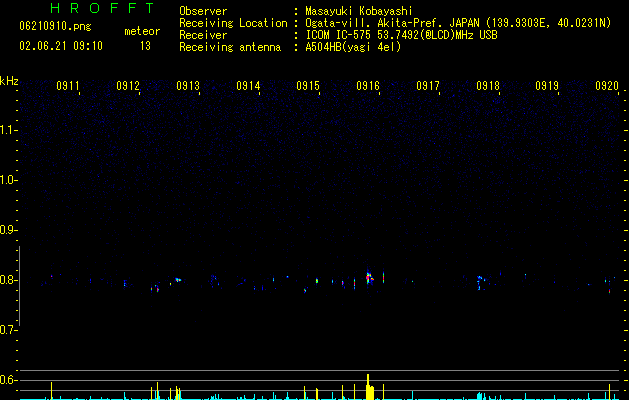Click the 0.7 frequency axis label

click(x=7, y=330)
